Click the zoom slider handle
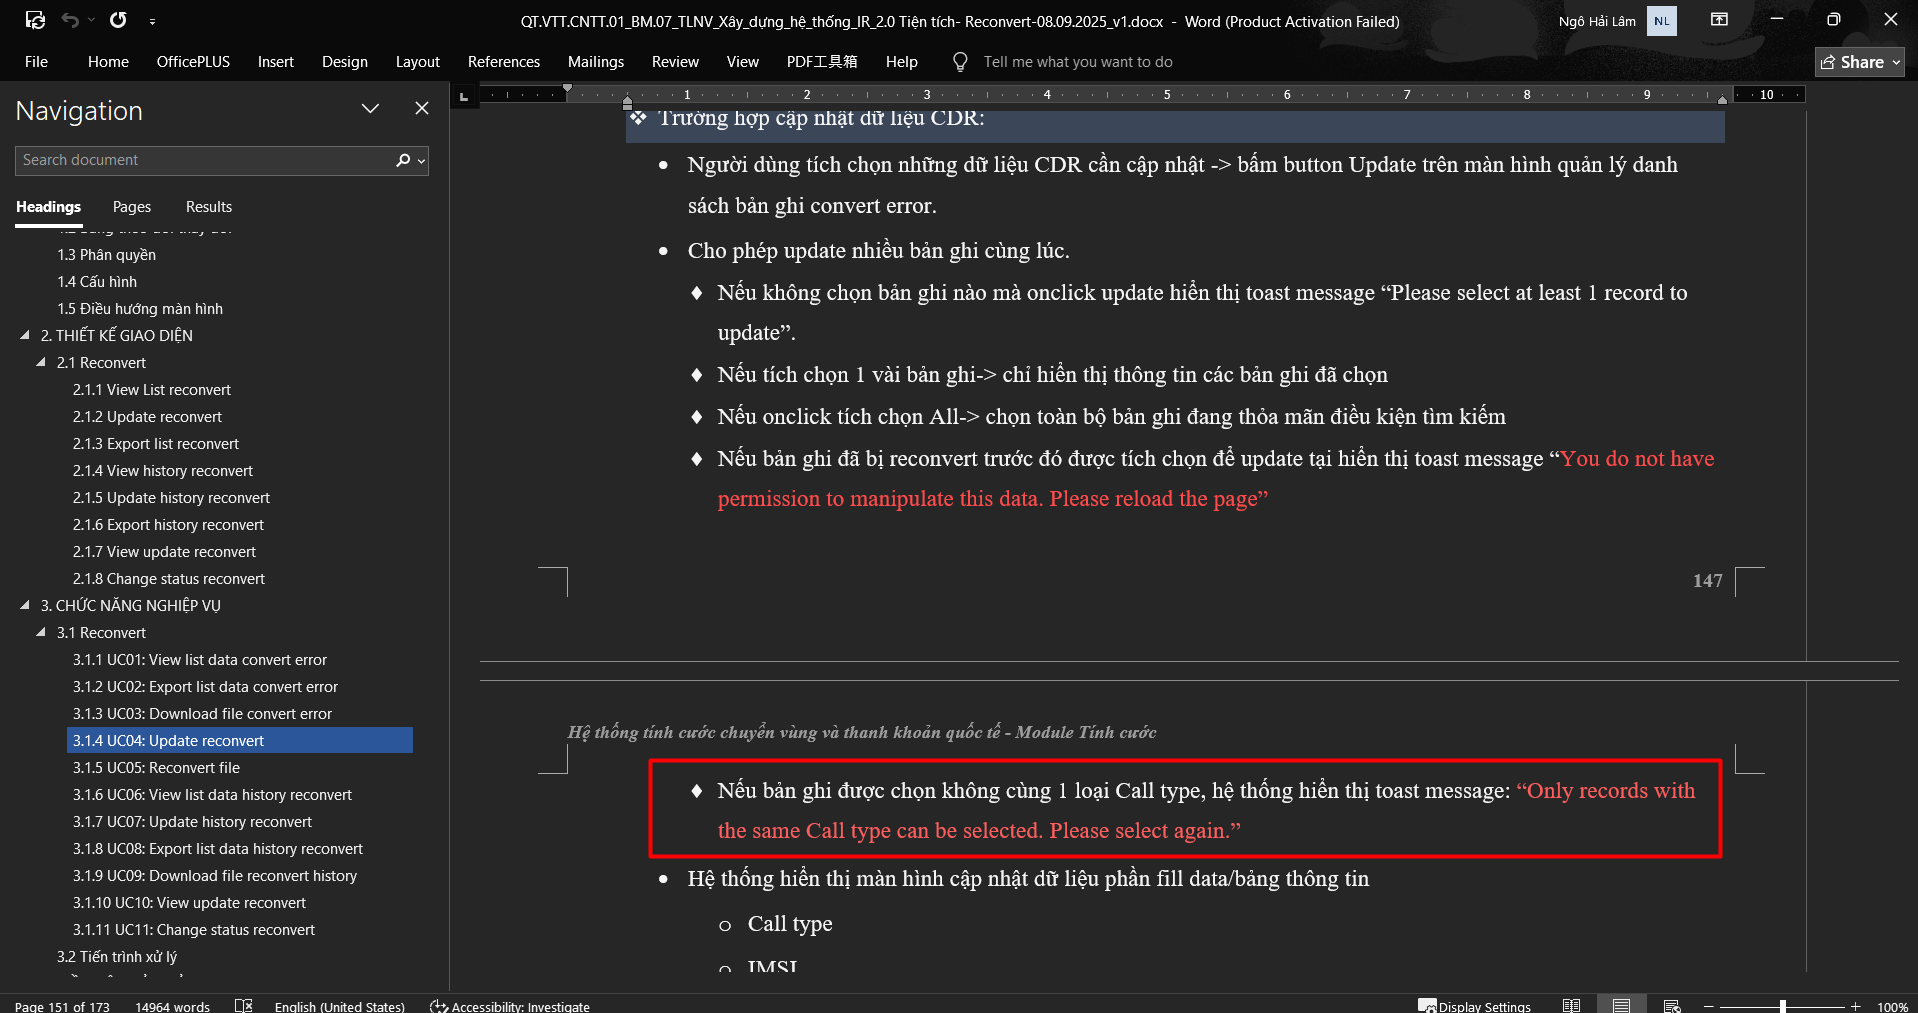The height and width of the screenshot is (1013, 1918). click(1782, 1006)
